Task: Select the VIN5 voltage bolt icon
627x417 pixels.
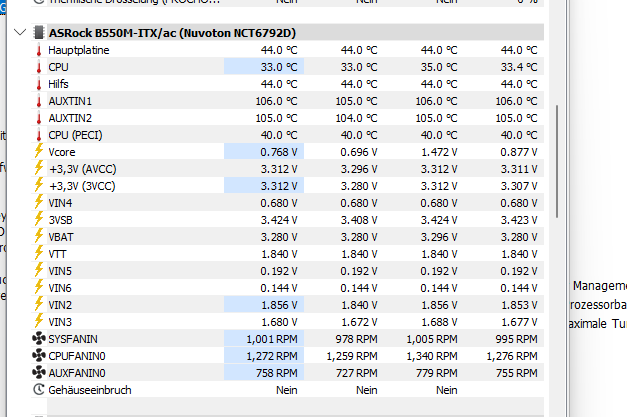Action: pyautogui.click(x=39, y=270)
